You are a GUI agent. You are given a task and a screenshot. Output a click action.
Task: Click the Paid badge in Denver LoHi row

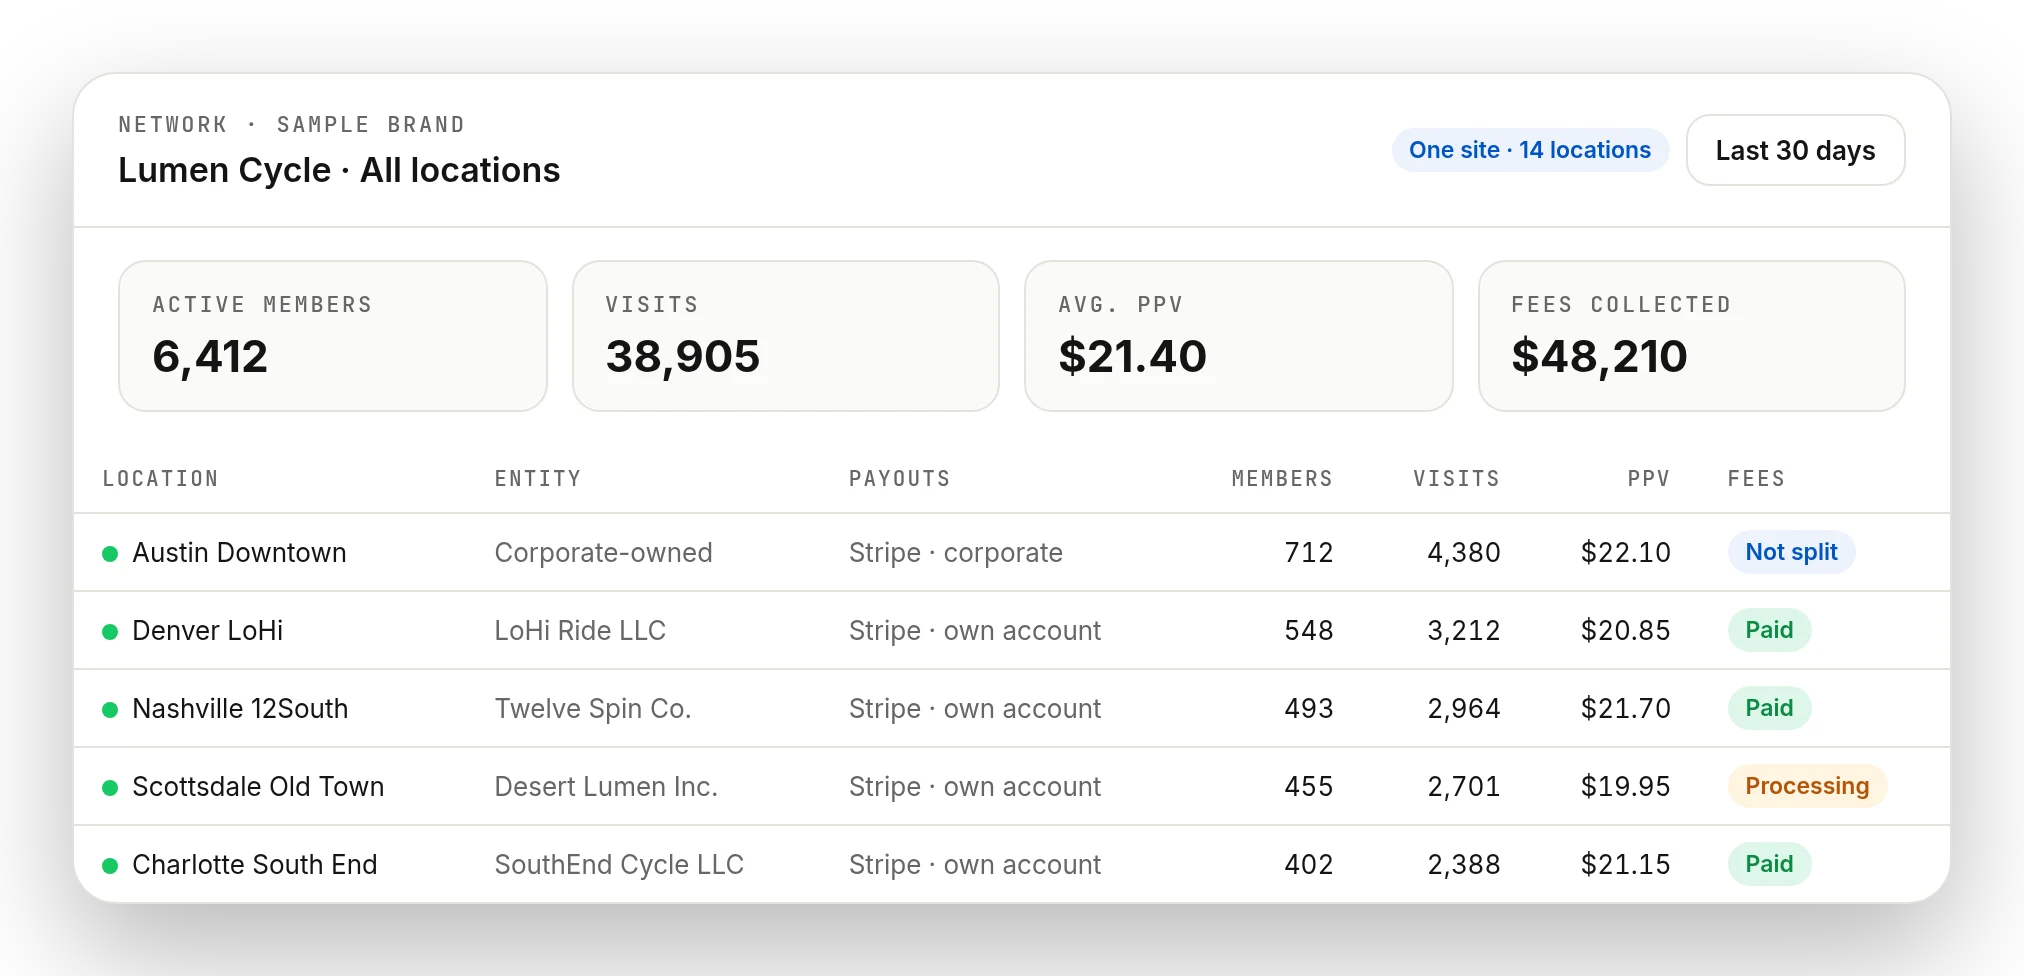click(x=1769, y=630)
